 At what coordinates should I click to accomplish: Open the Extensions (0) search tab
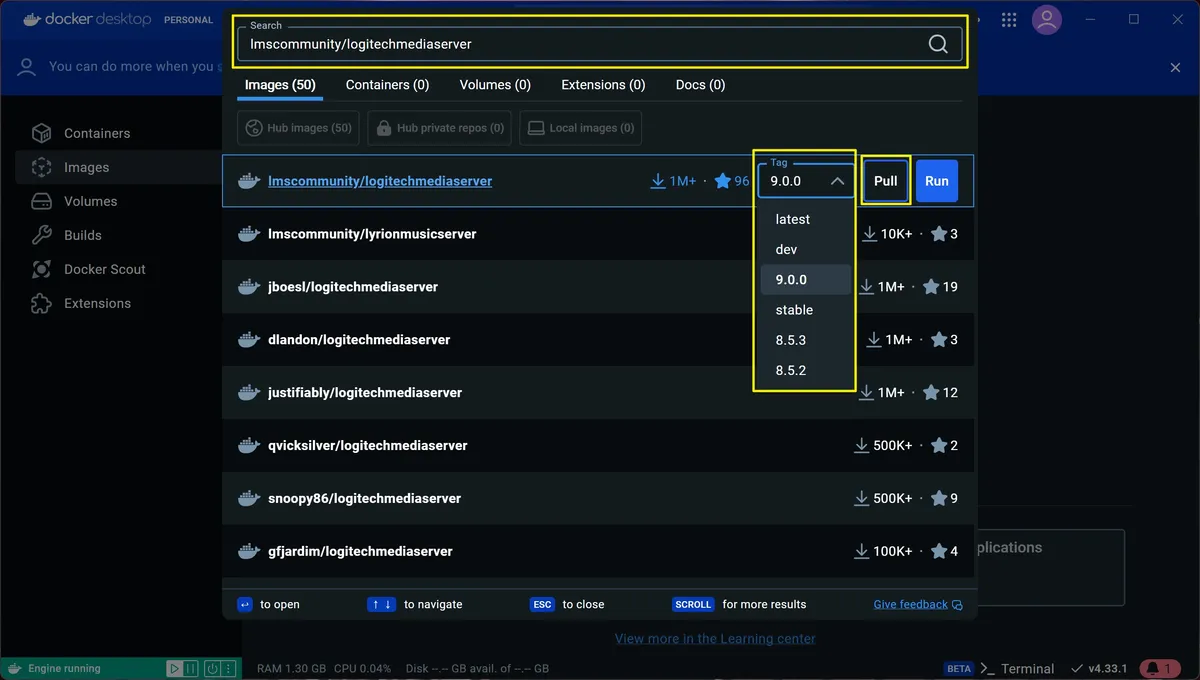click(603, 85)
